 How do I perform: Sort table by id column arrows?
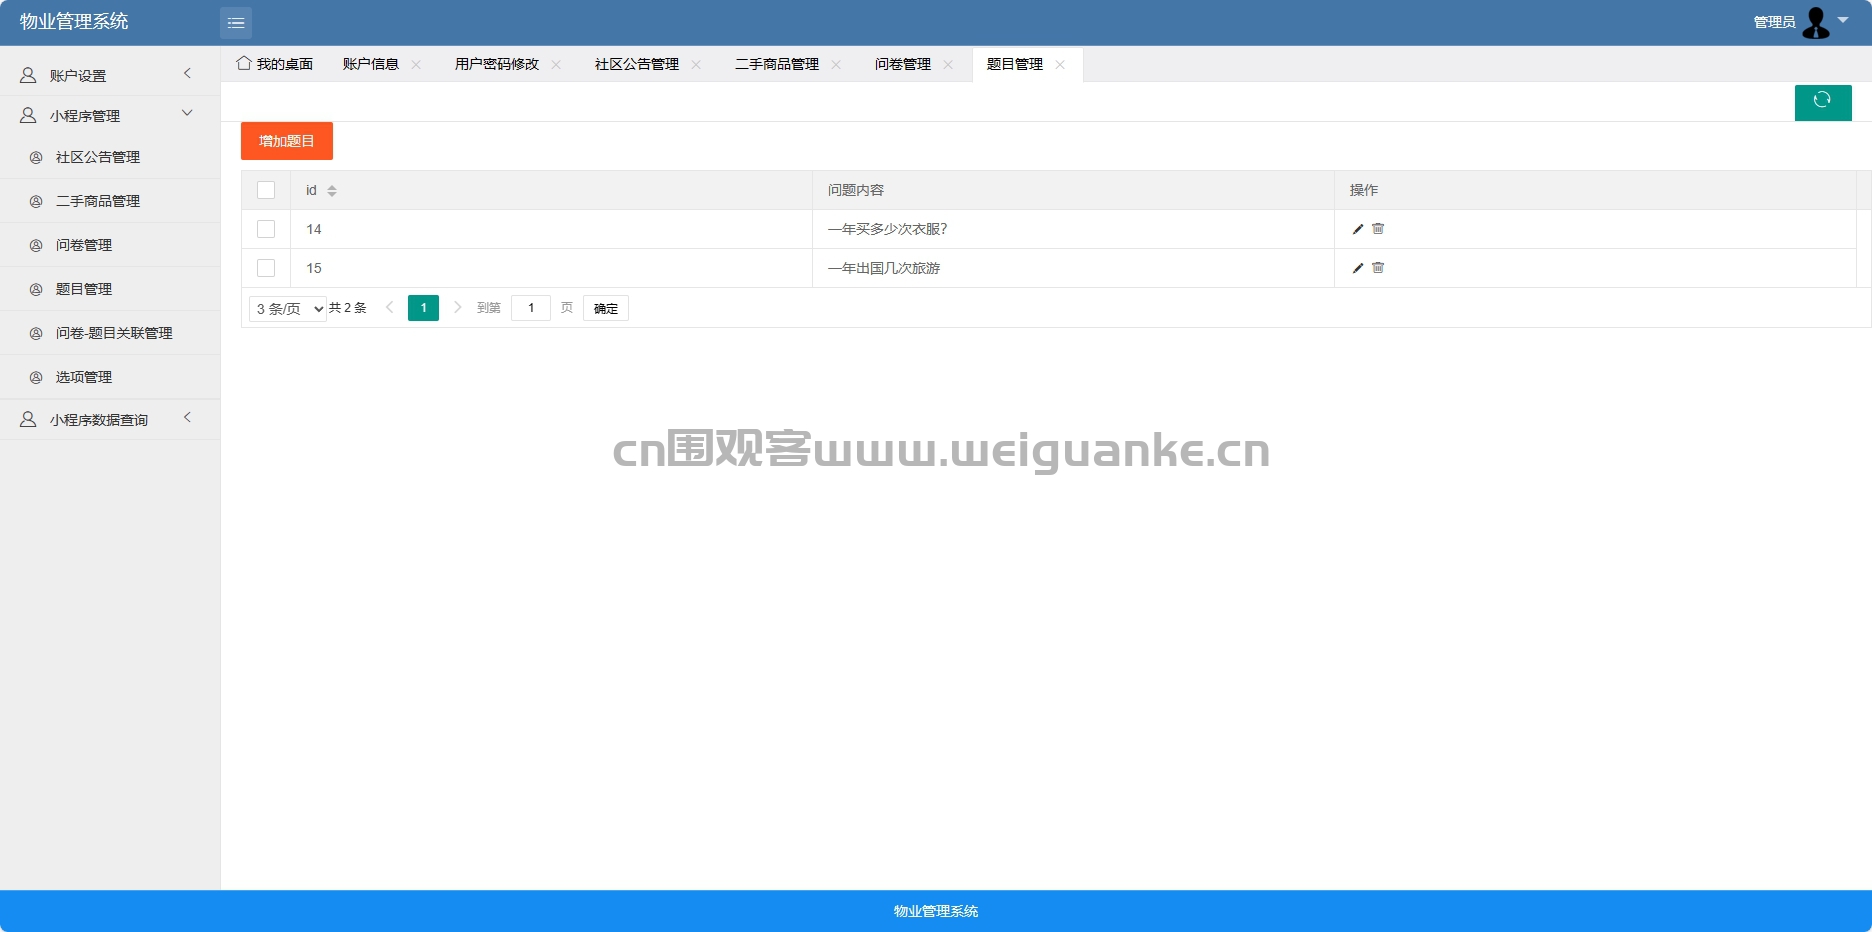[x=332, y=190]
